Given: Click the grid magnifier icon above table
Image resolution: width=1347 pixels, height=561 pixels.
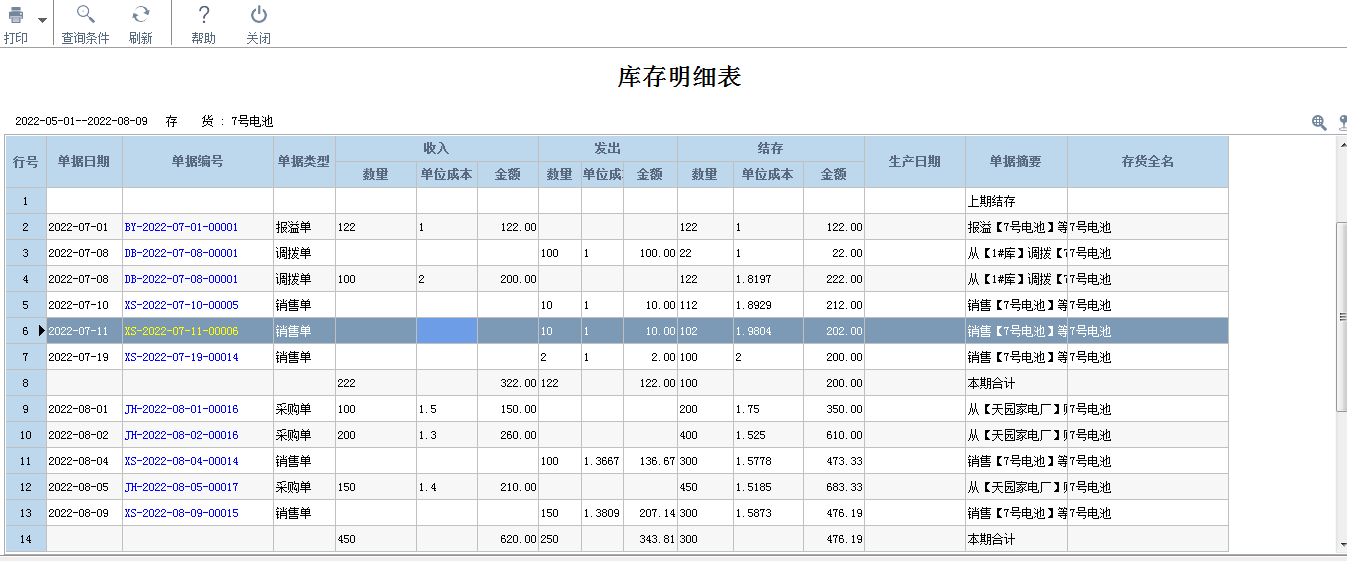Looking at the screenshot, I should [x=1319, y=122].
